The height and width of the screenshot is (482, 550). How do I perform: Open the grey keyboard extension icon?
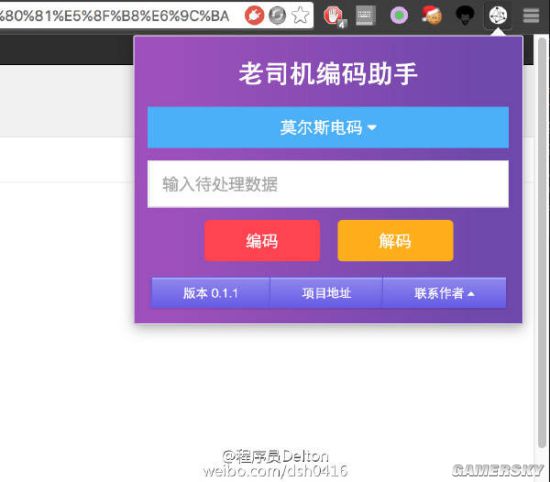pyautogui.click(x=365, y=15)
